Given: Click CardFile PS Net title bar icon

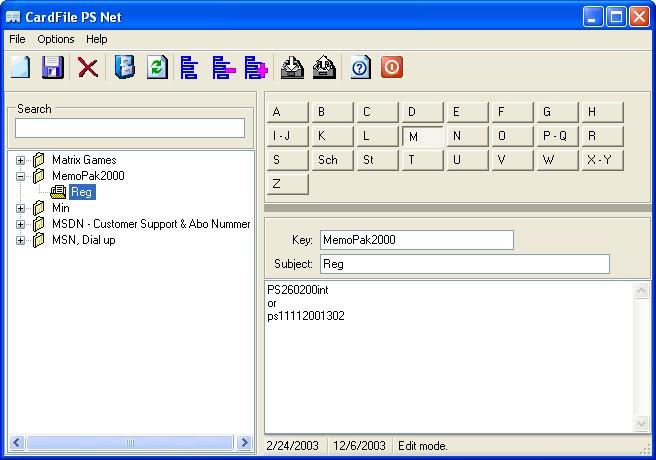Looking at the screenshot, I should (x=13, y=17).
